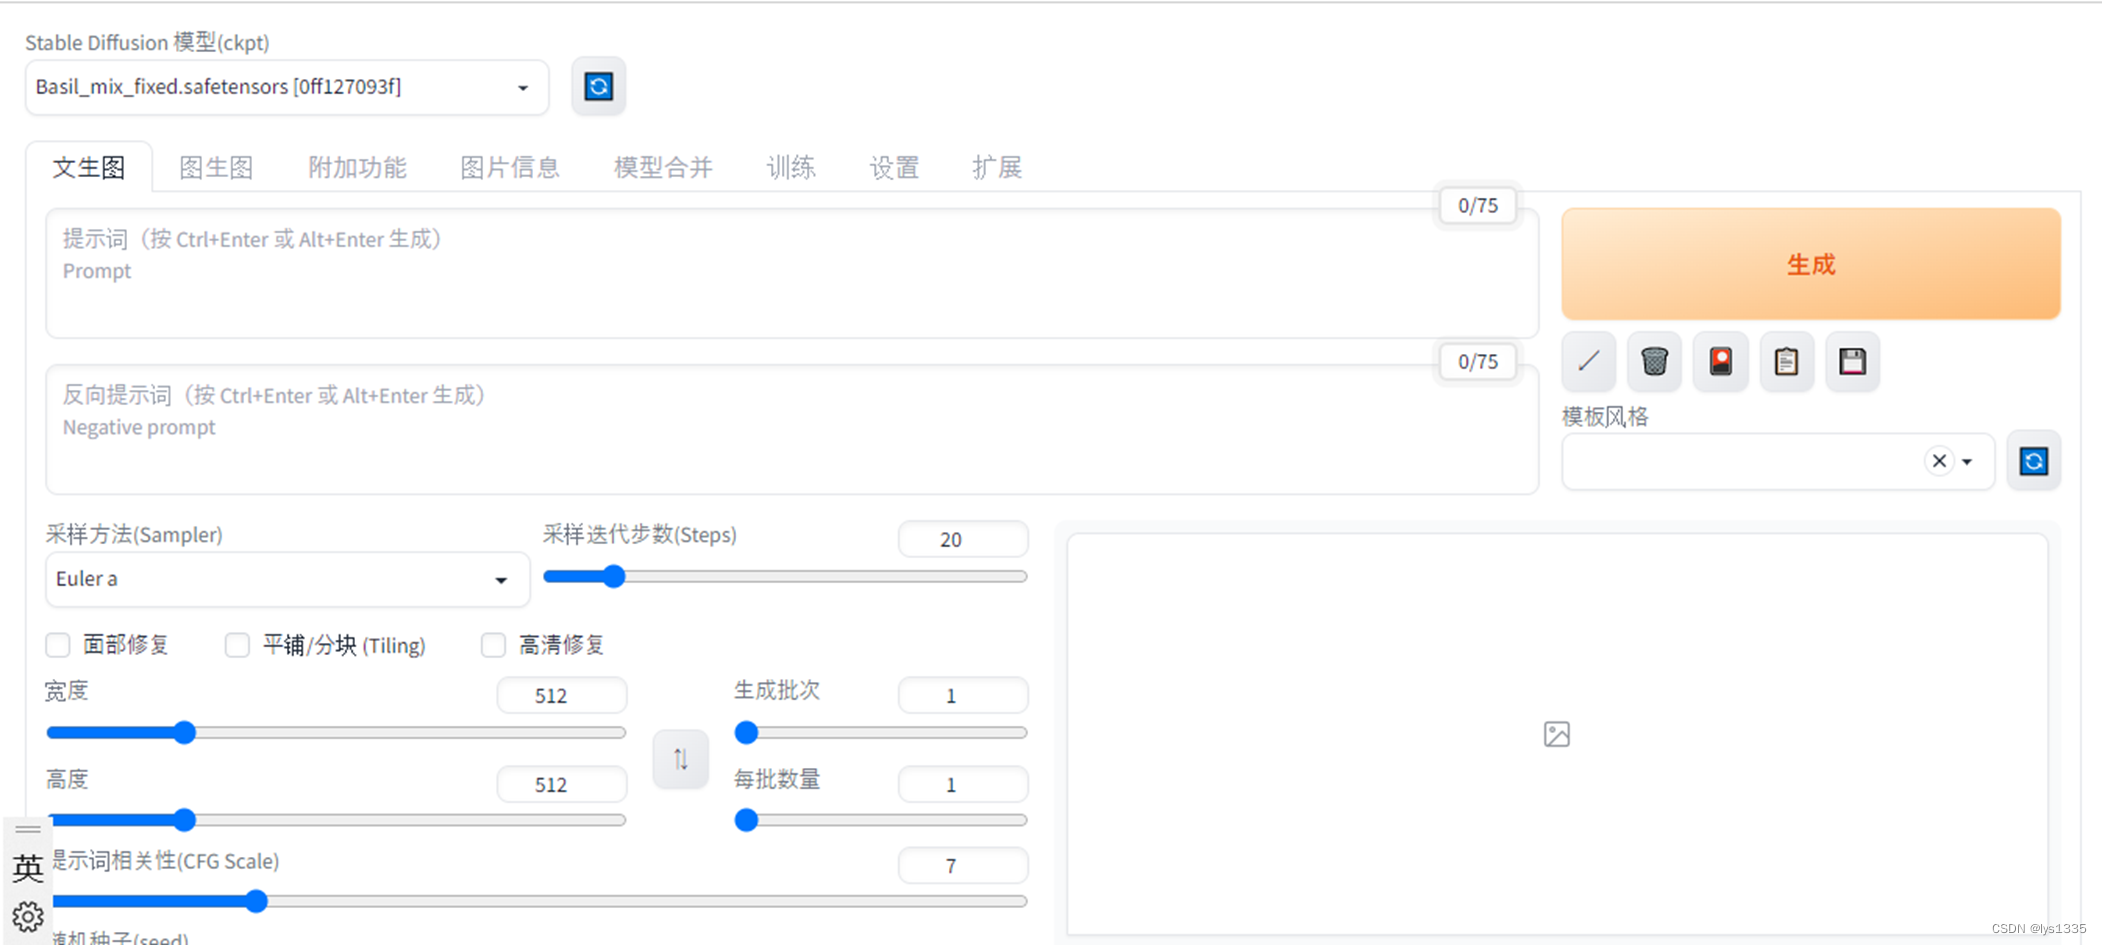Image resolution: width=2102 pixels, height=945 pixels.
Task: Enable the 高清修复 hires fix checkbox
Action: click(x=493, y=645)
